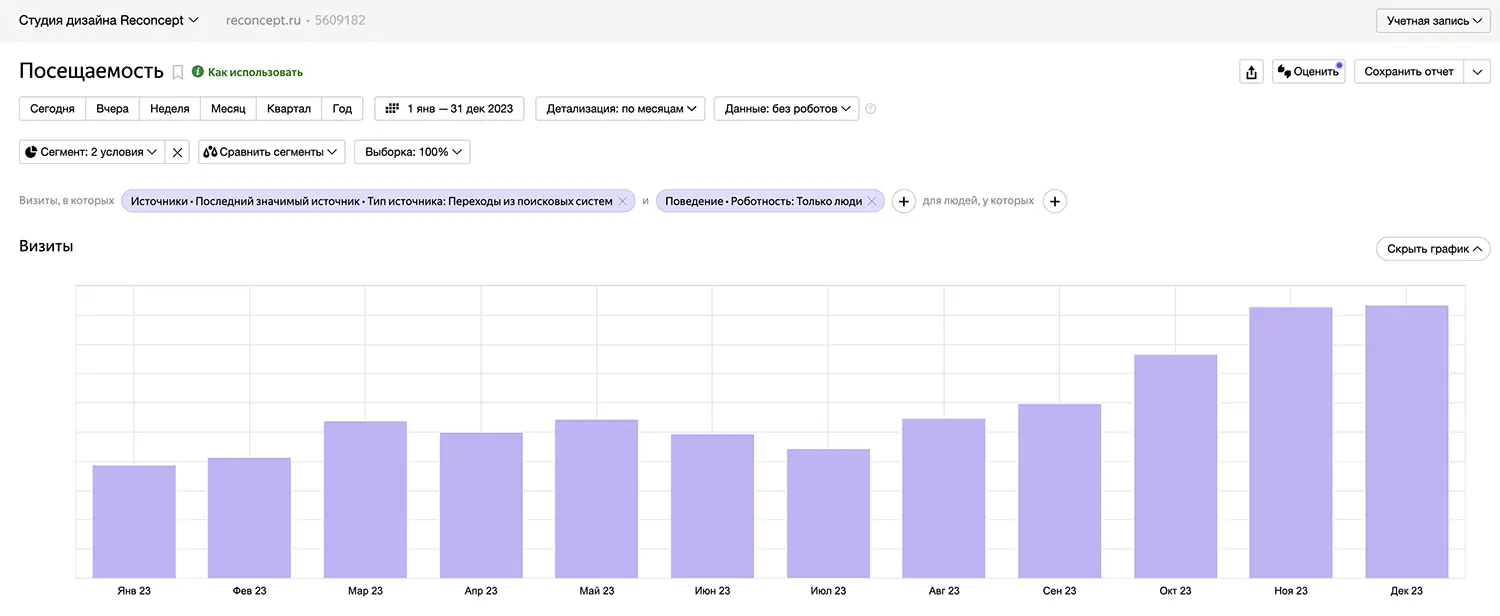This screenshot has width=1500, height=616.
Task: Select the Год period
Action: (342, 109)
